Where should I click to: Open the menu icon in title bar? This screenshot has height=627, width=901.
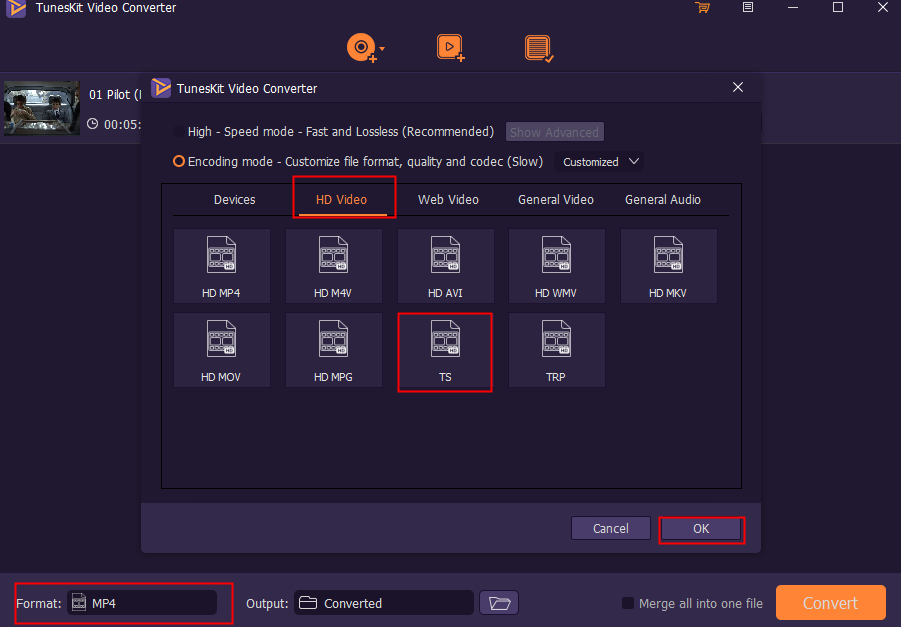point(748,7)
